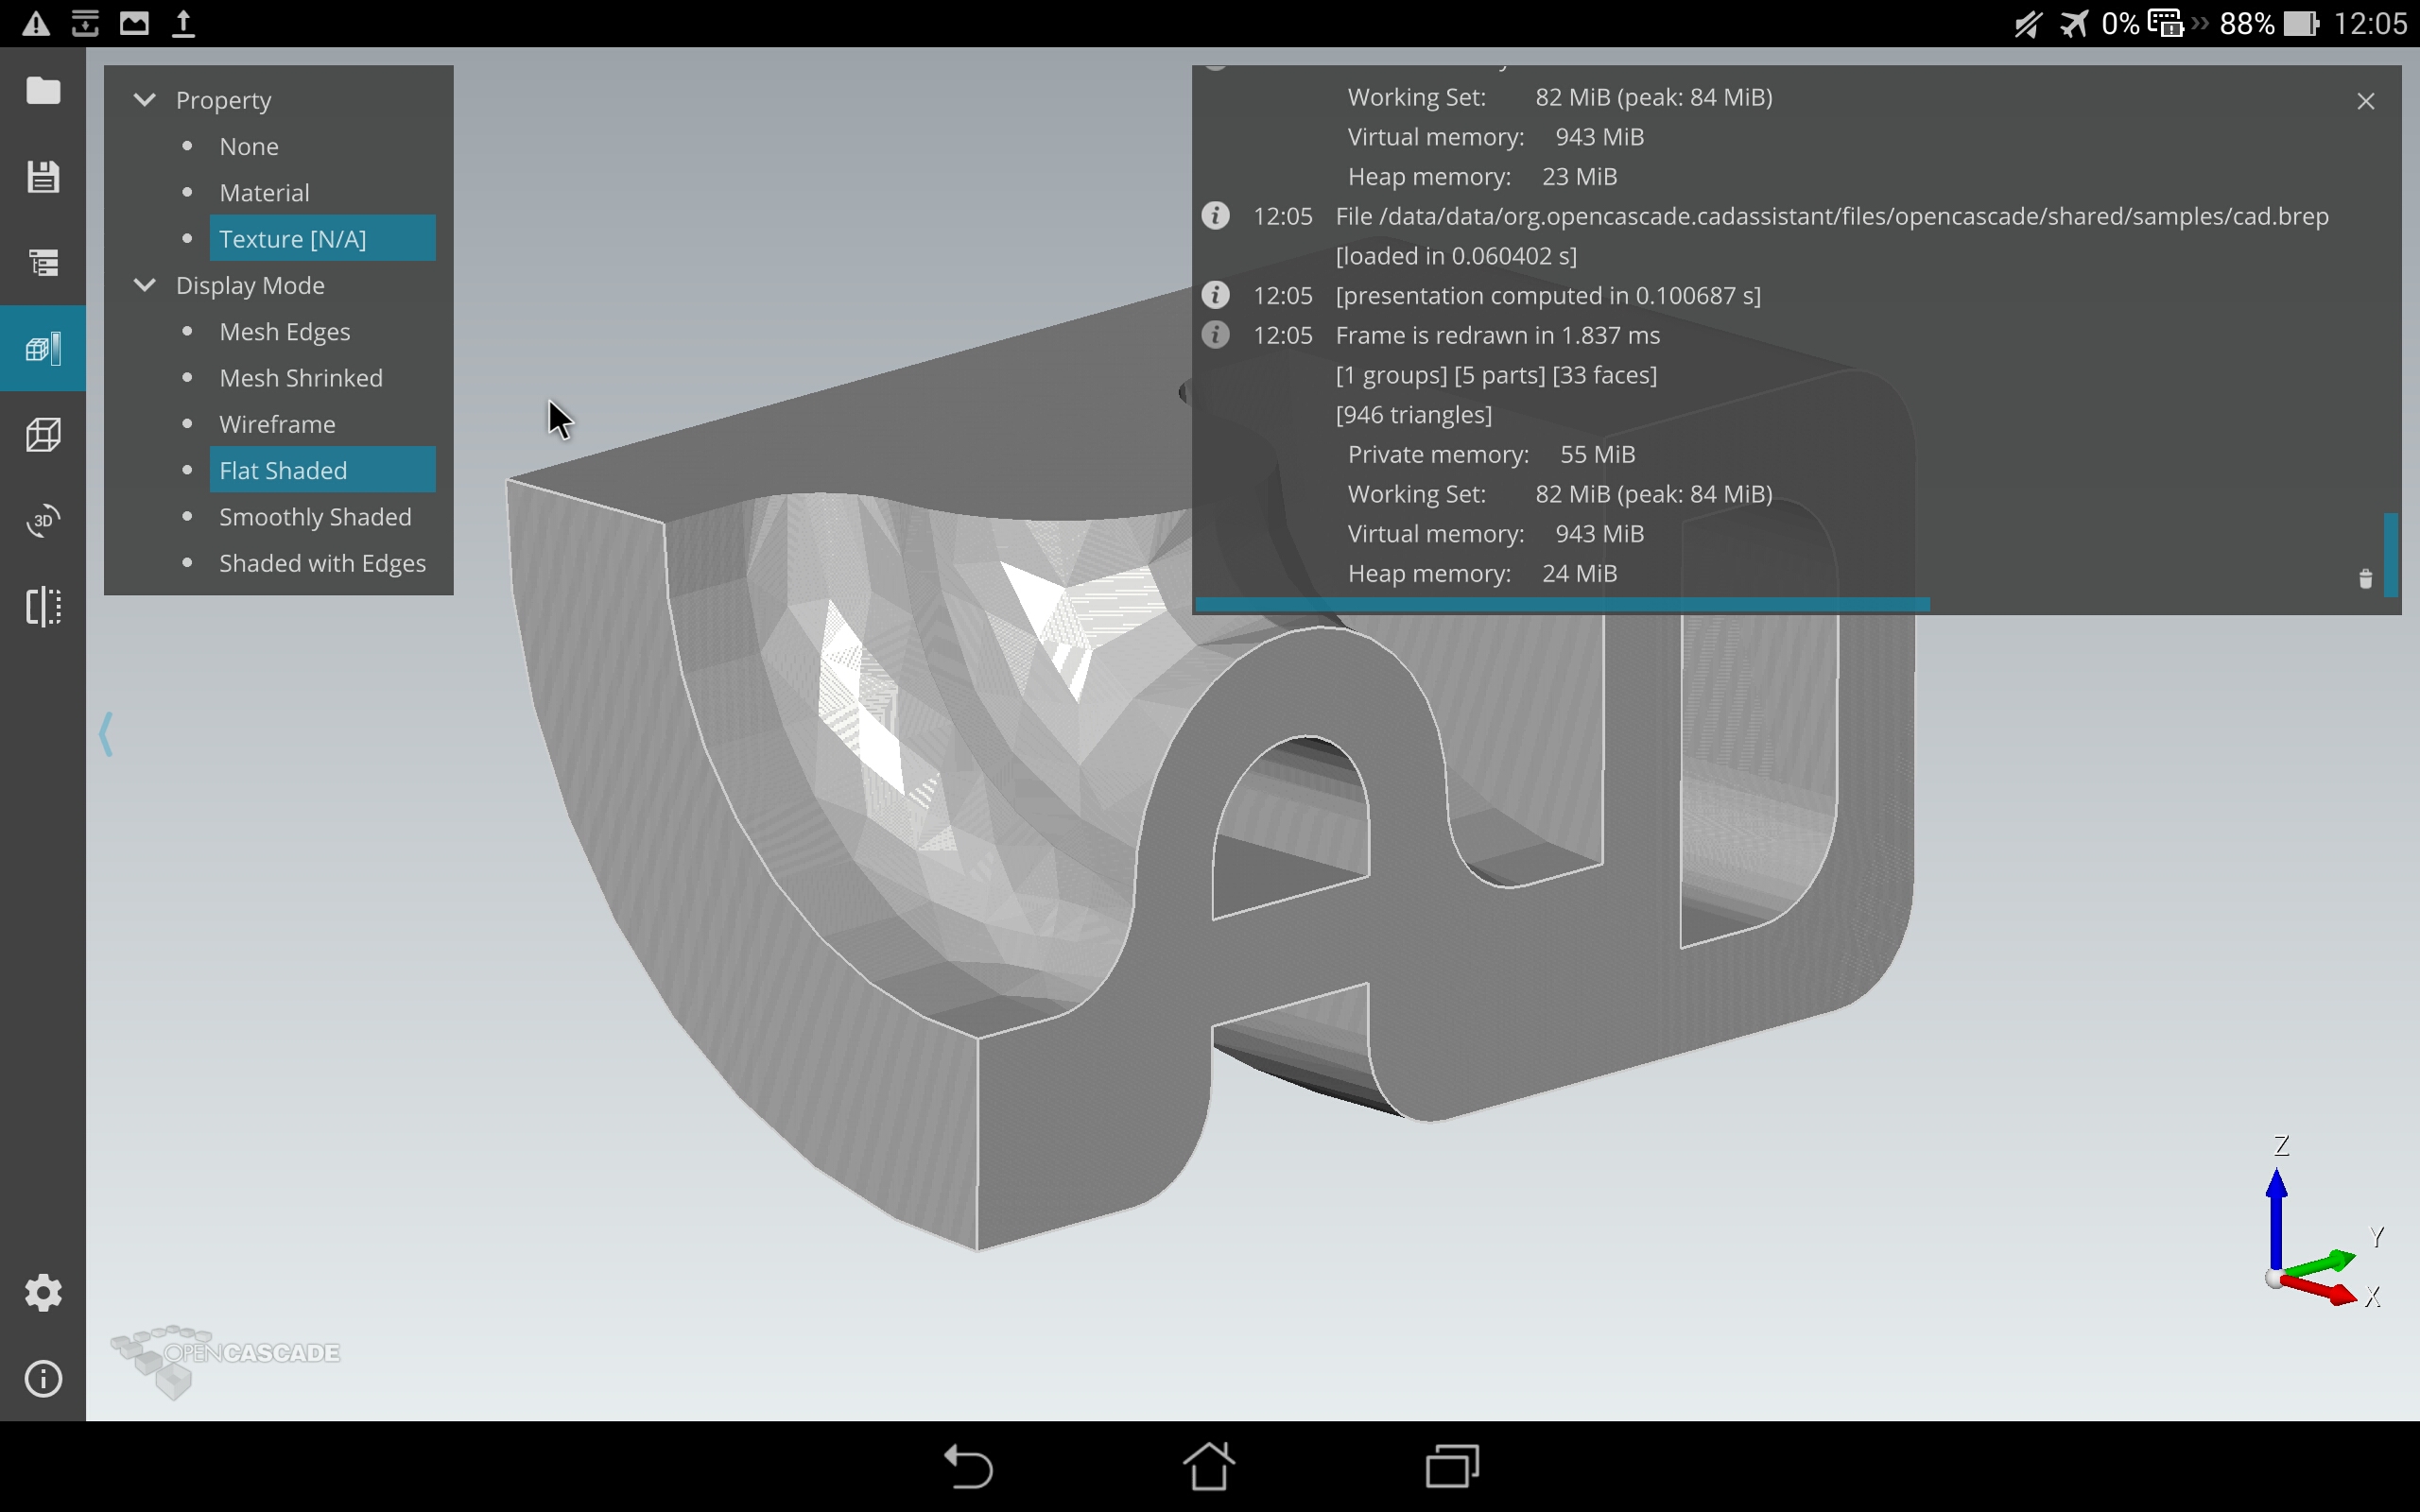2420x1512 pixels.
Task: Open the wireframe cube view icon
Action: pos(43,435)
